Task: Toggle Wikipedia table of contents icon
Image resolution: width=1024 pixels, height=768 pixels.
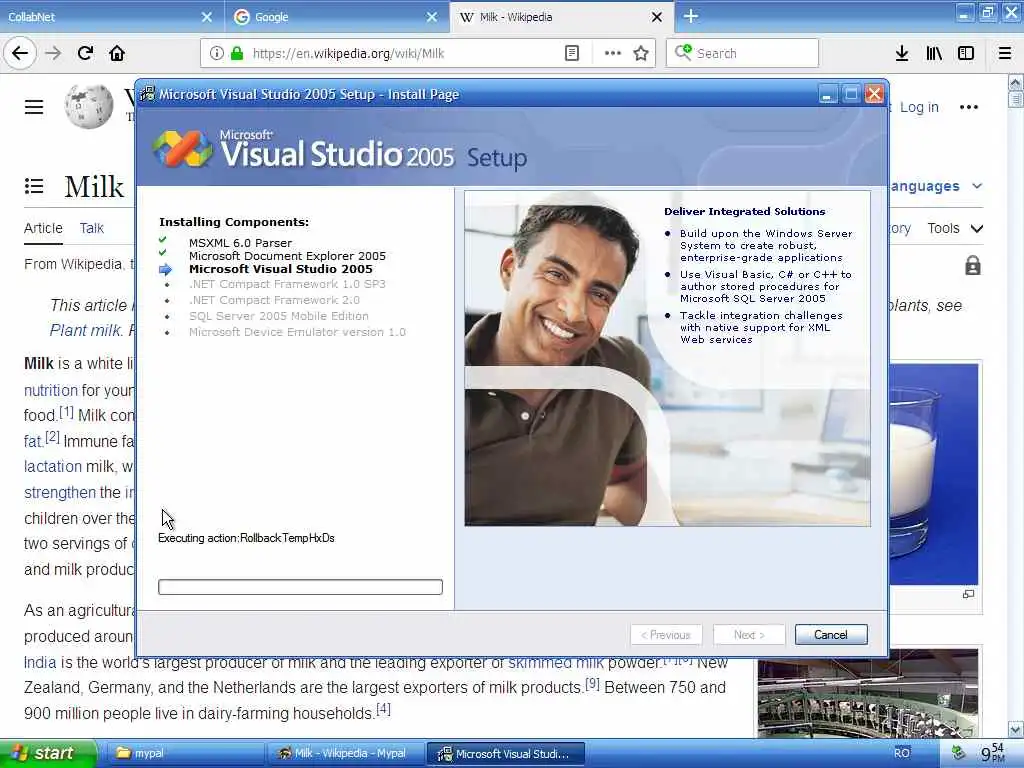Action: point(34,186)
